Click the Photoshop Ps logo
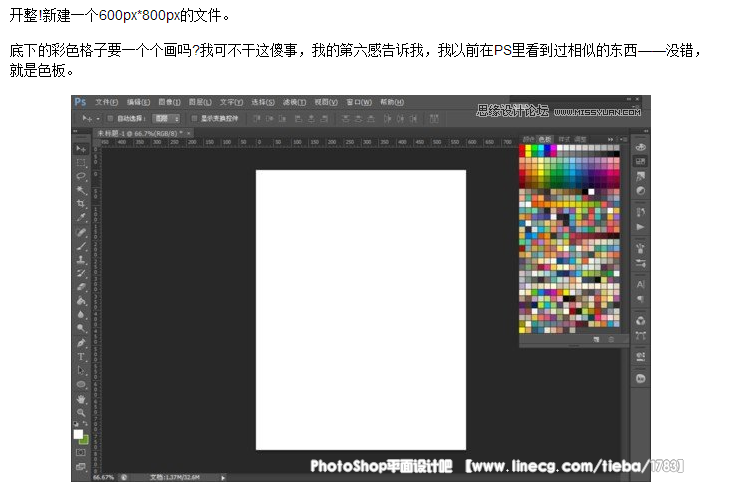Image resolution: width=734 pixels, height=483 pixels. tap(81, 102)
